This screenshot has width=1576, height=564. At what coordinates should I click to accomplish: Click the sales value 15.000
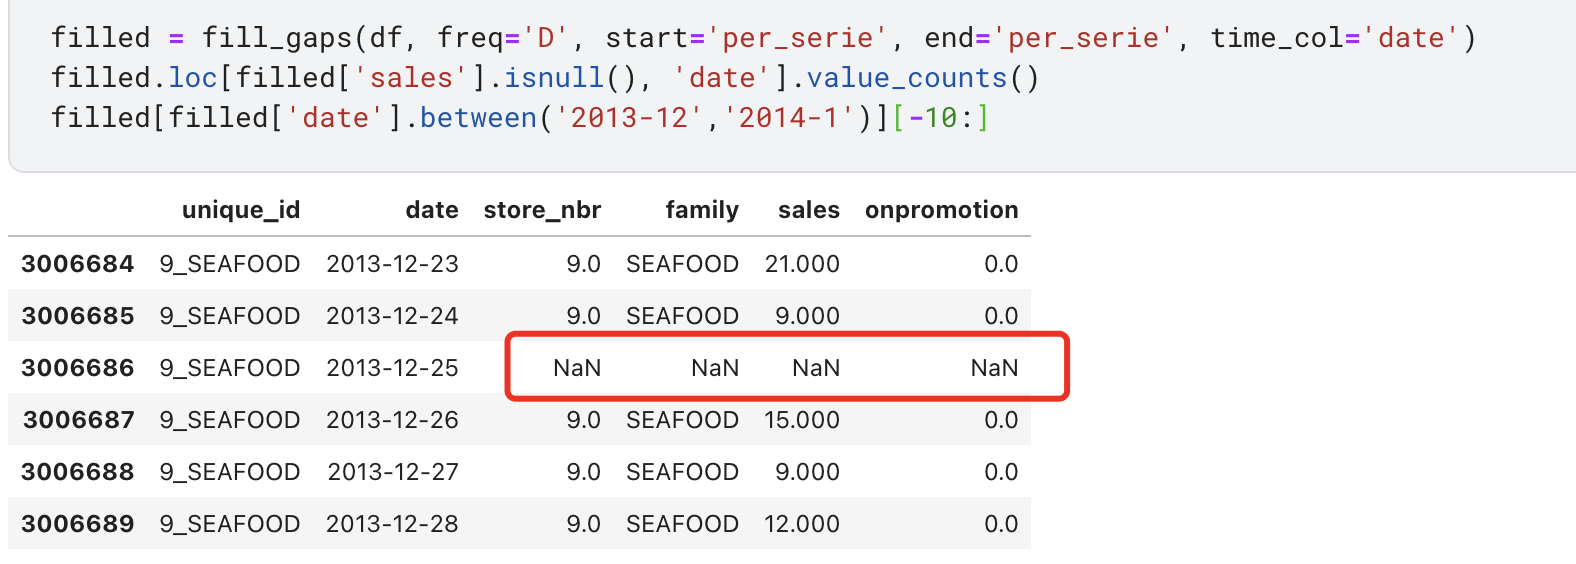coord(802,420)
